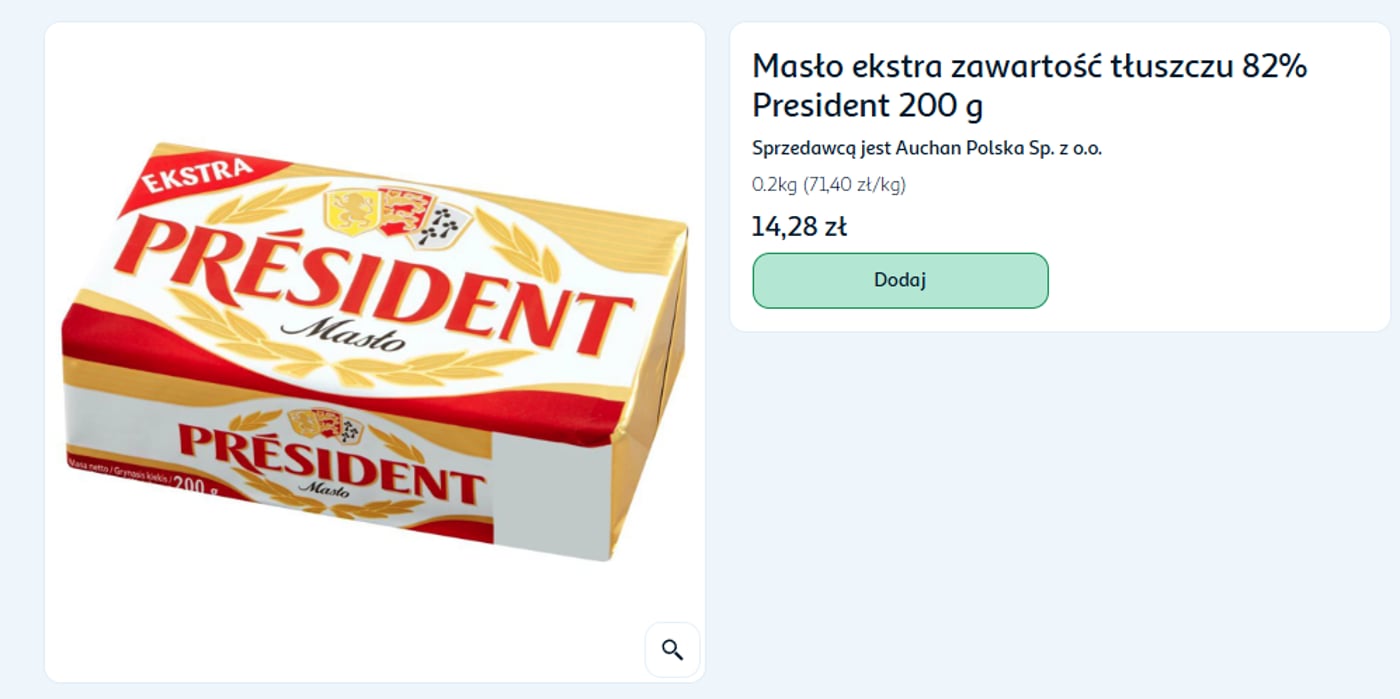Click the 14,28 zł price label
This screenshot has width=1400, height=699.
798,226
